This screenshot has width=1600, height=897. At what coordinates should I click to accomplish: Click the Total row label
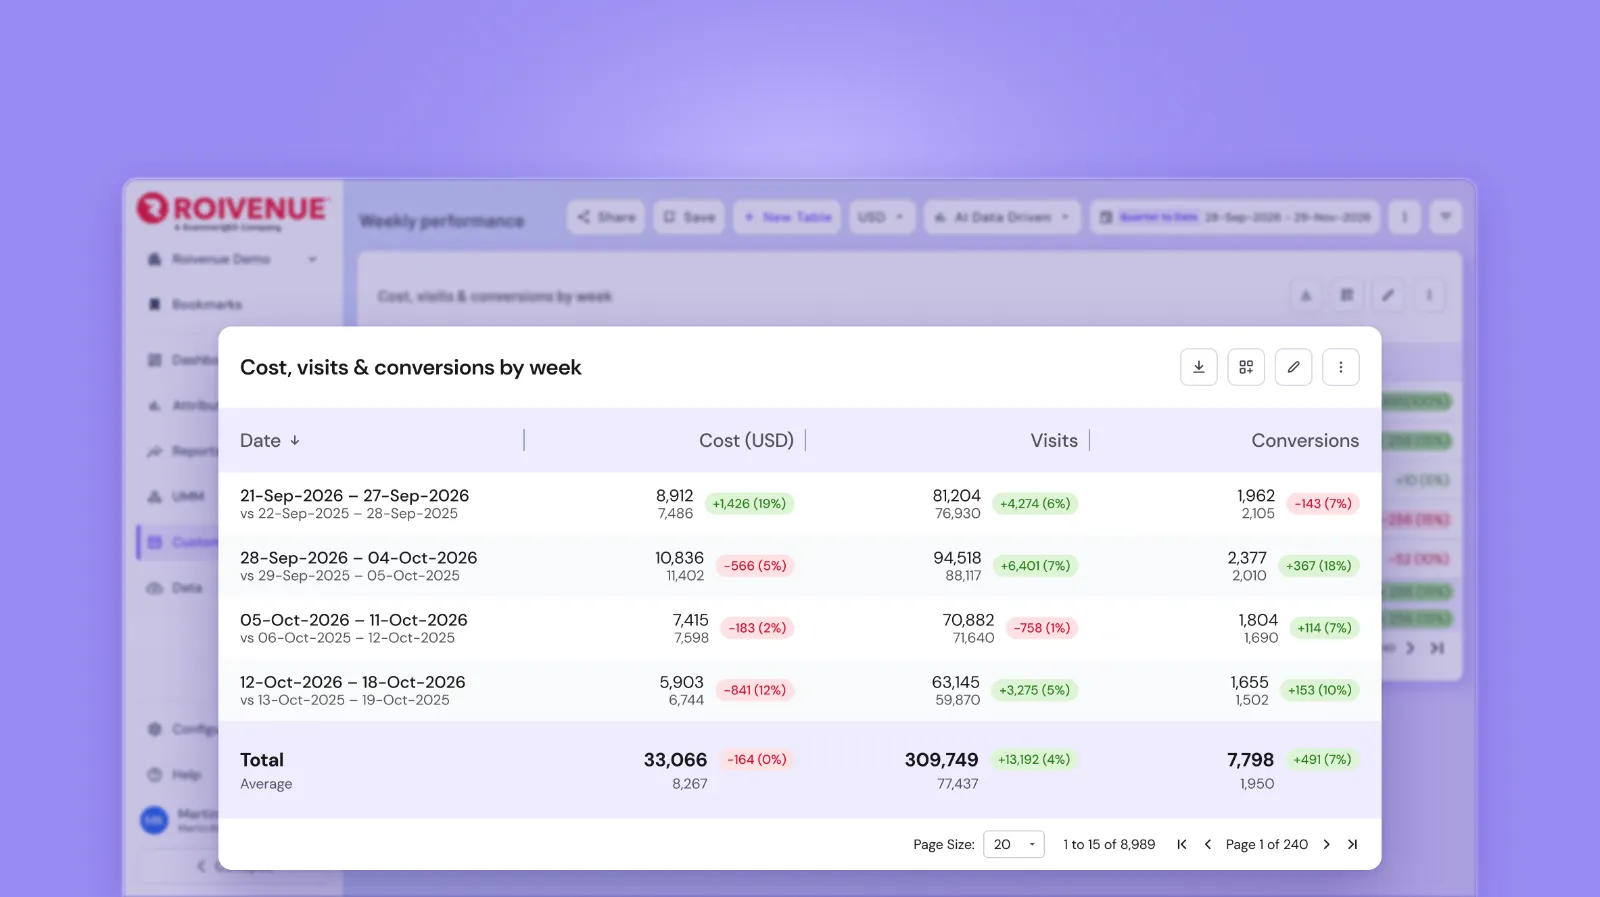click(x=262, y=760)
